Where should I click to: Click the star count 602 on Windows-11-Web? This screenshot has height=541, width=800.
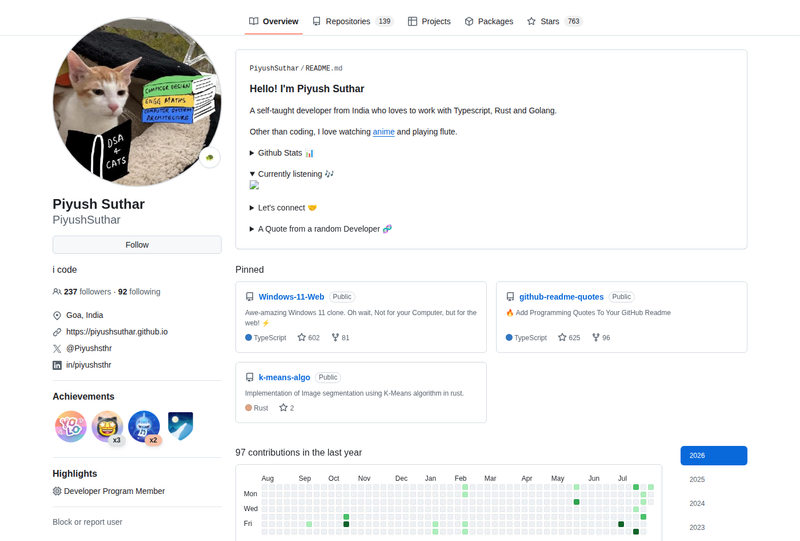coord(309,338)
